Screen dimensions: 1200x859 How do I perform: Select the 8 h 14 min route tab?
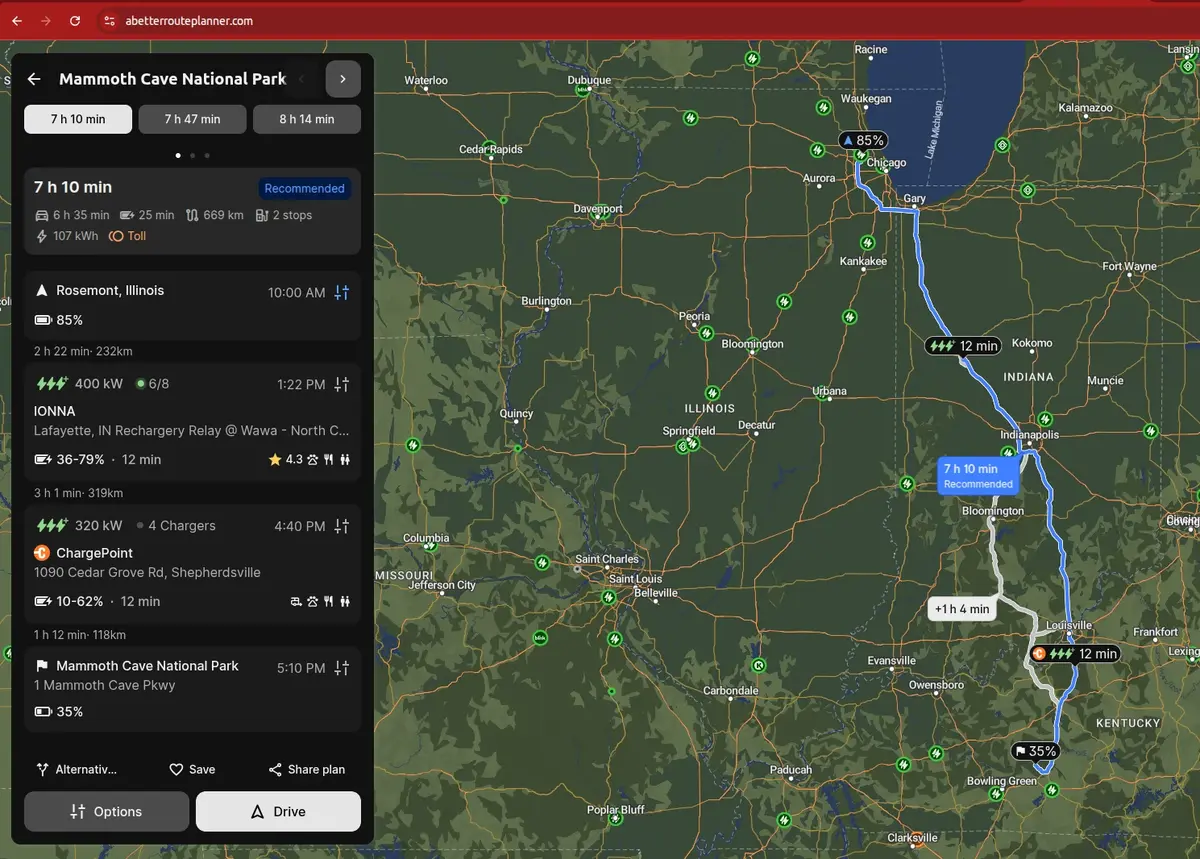point(307,119)
